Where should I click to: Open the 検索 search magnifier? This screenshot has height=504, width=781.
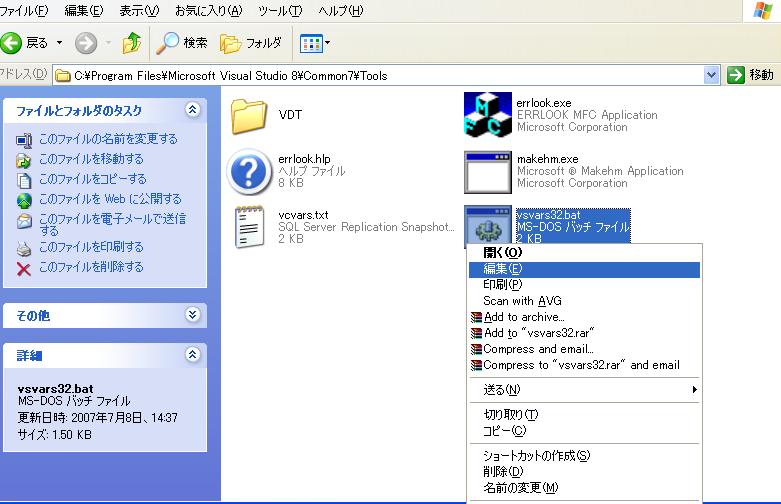coord(167,43)
